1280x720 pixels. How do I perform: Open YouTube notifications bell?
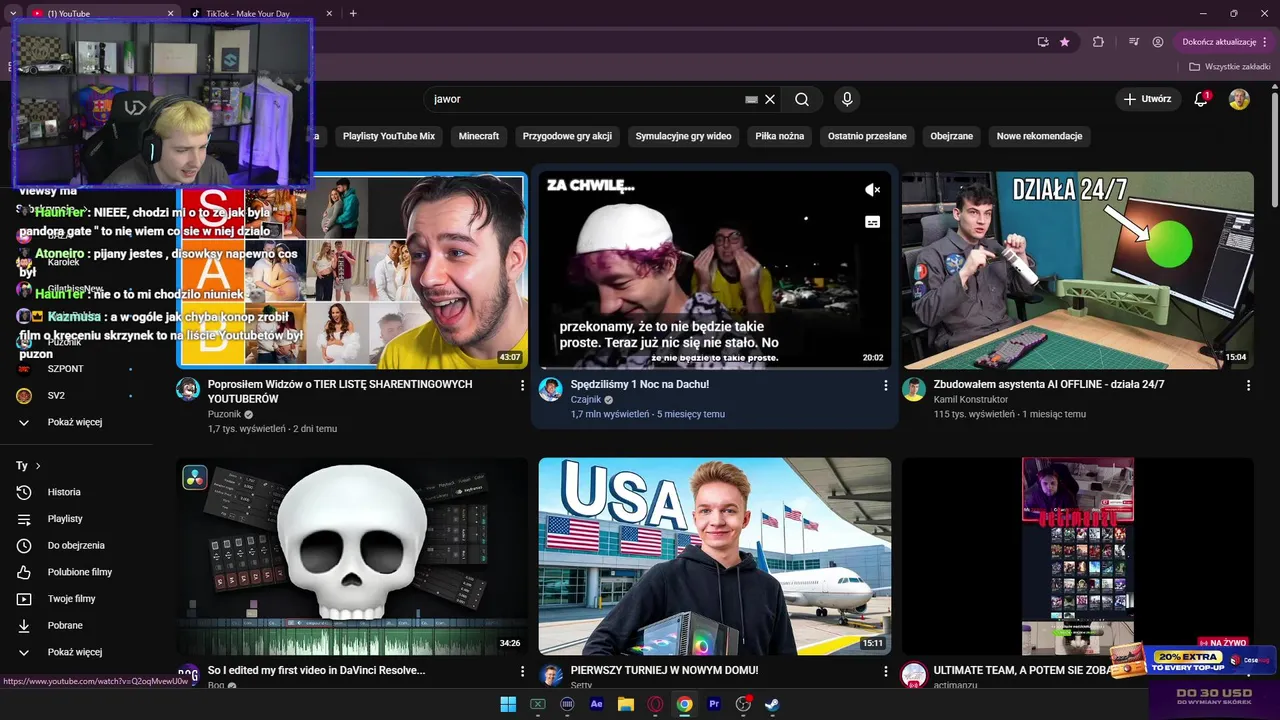coord(1202,99)
